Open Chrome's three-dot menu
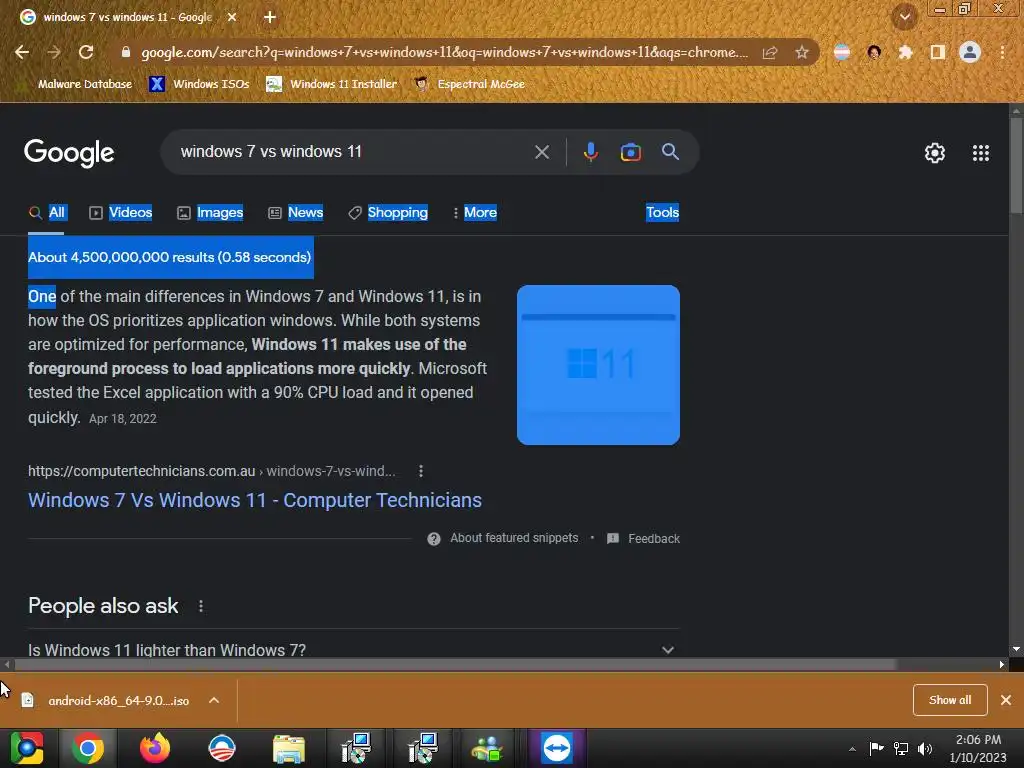 click(x=1002, y=52)
